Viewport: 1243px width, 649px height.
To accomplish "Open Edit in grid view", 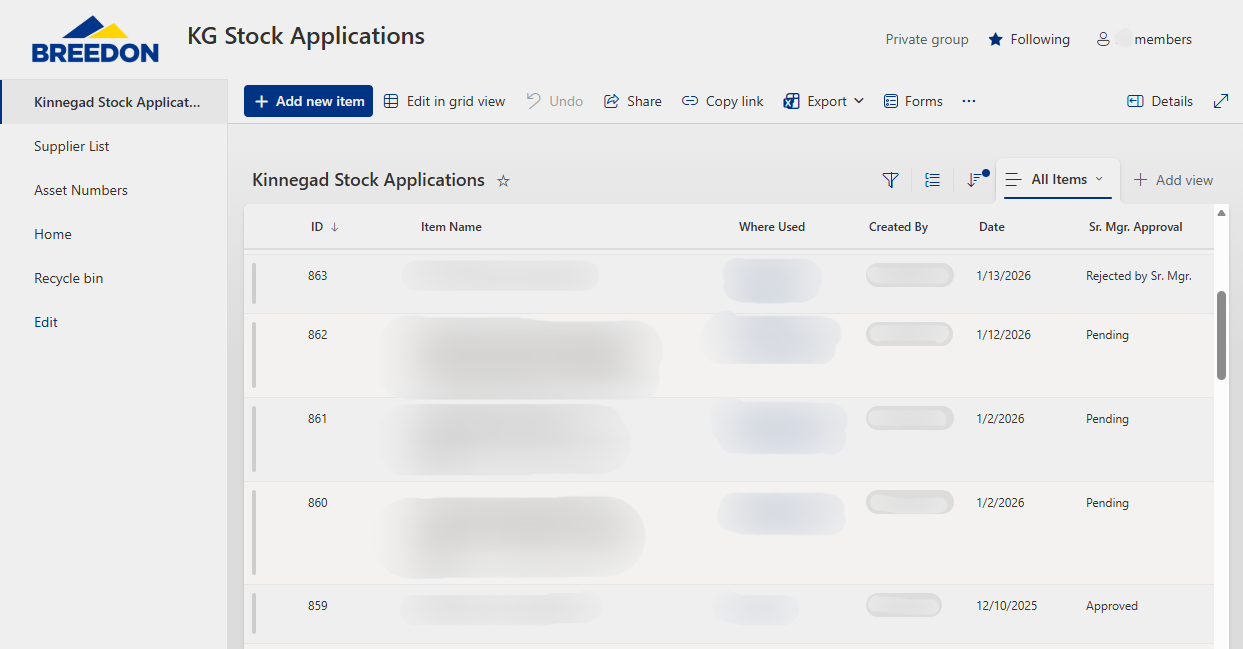I will [x=444, y=101].
